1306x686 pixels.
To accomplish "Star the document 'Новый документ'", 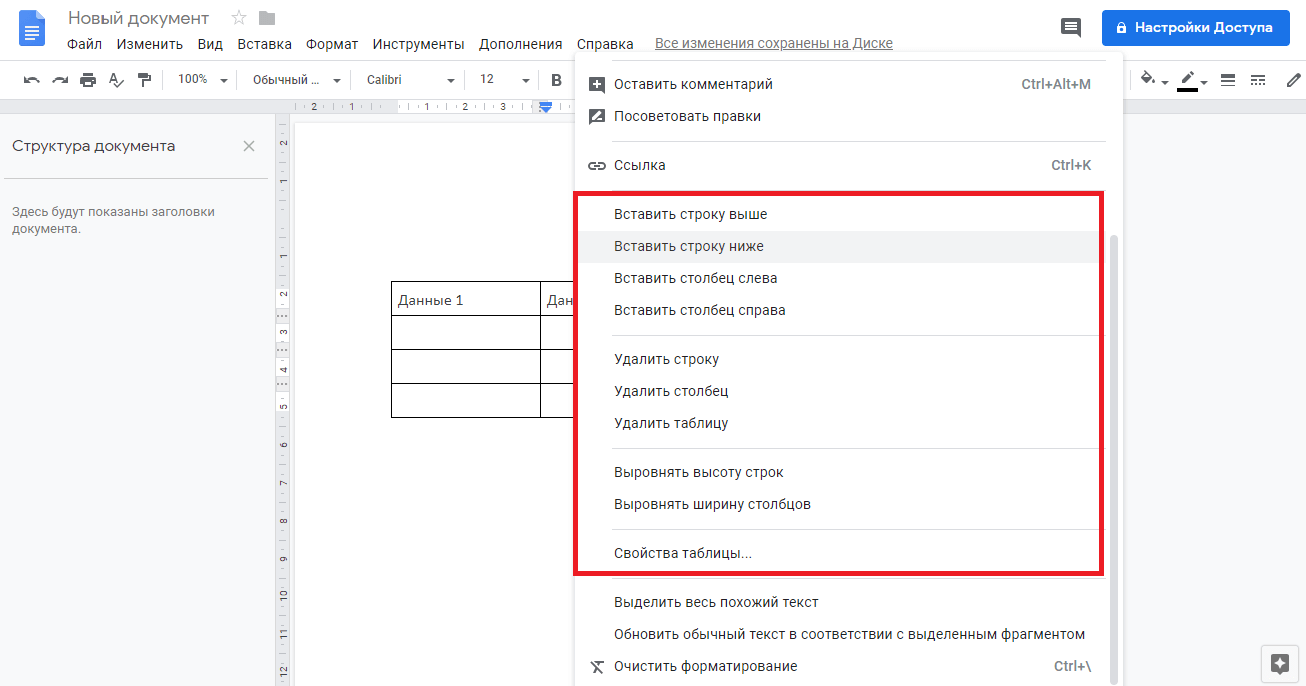I will (237, 17).
